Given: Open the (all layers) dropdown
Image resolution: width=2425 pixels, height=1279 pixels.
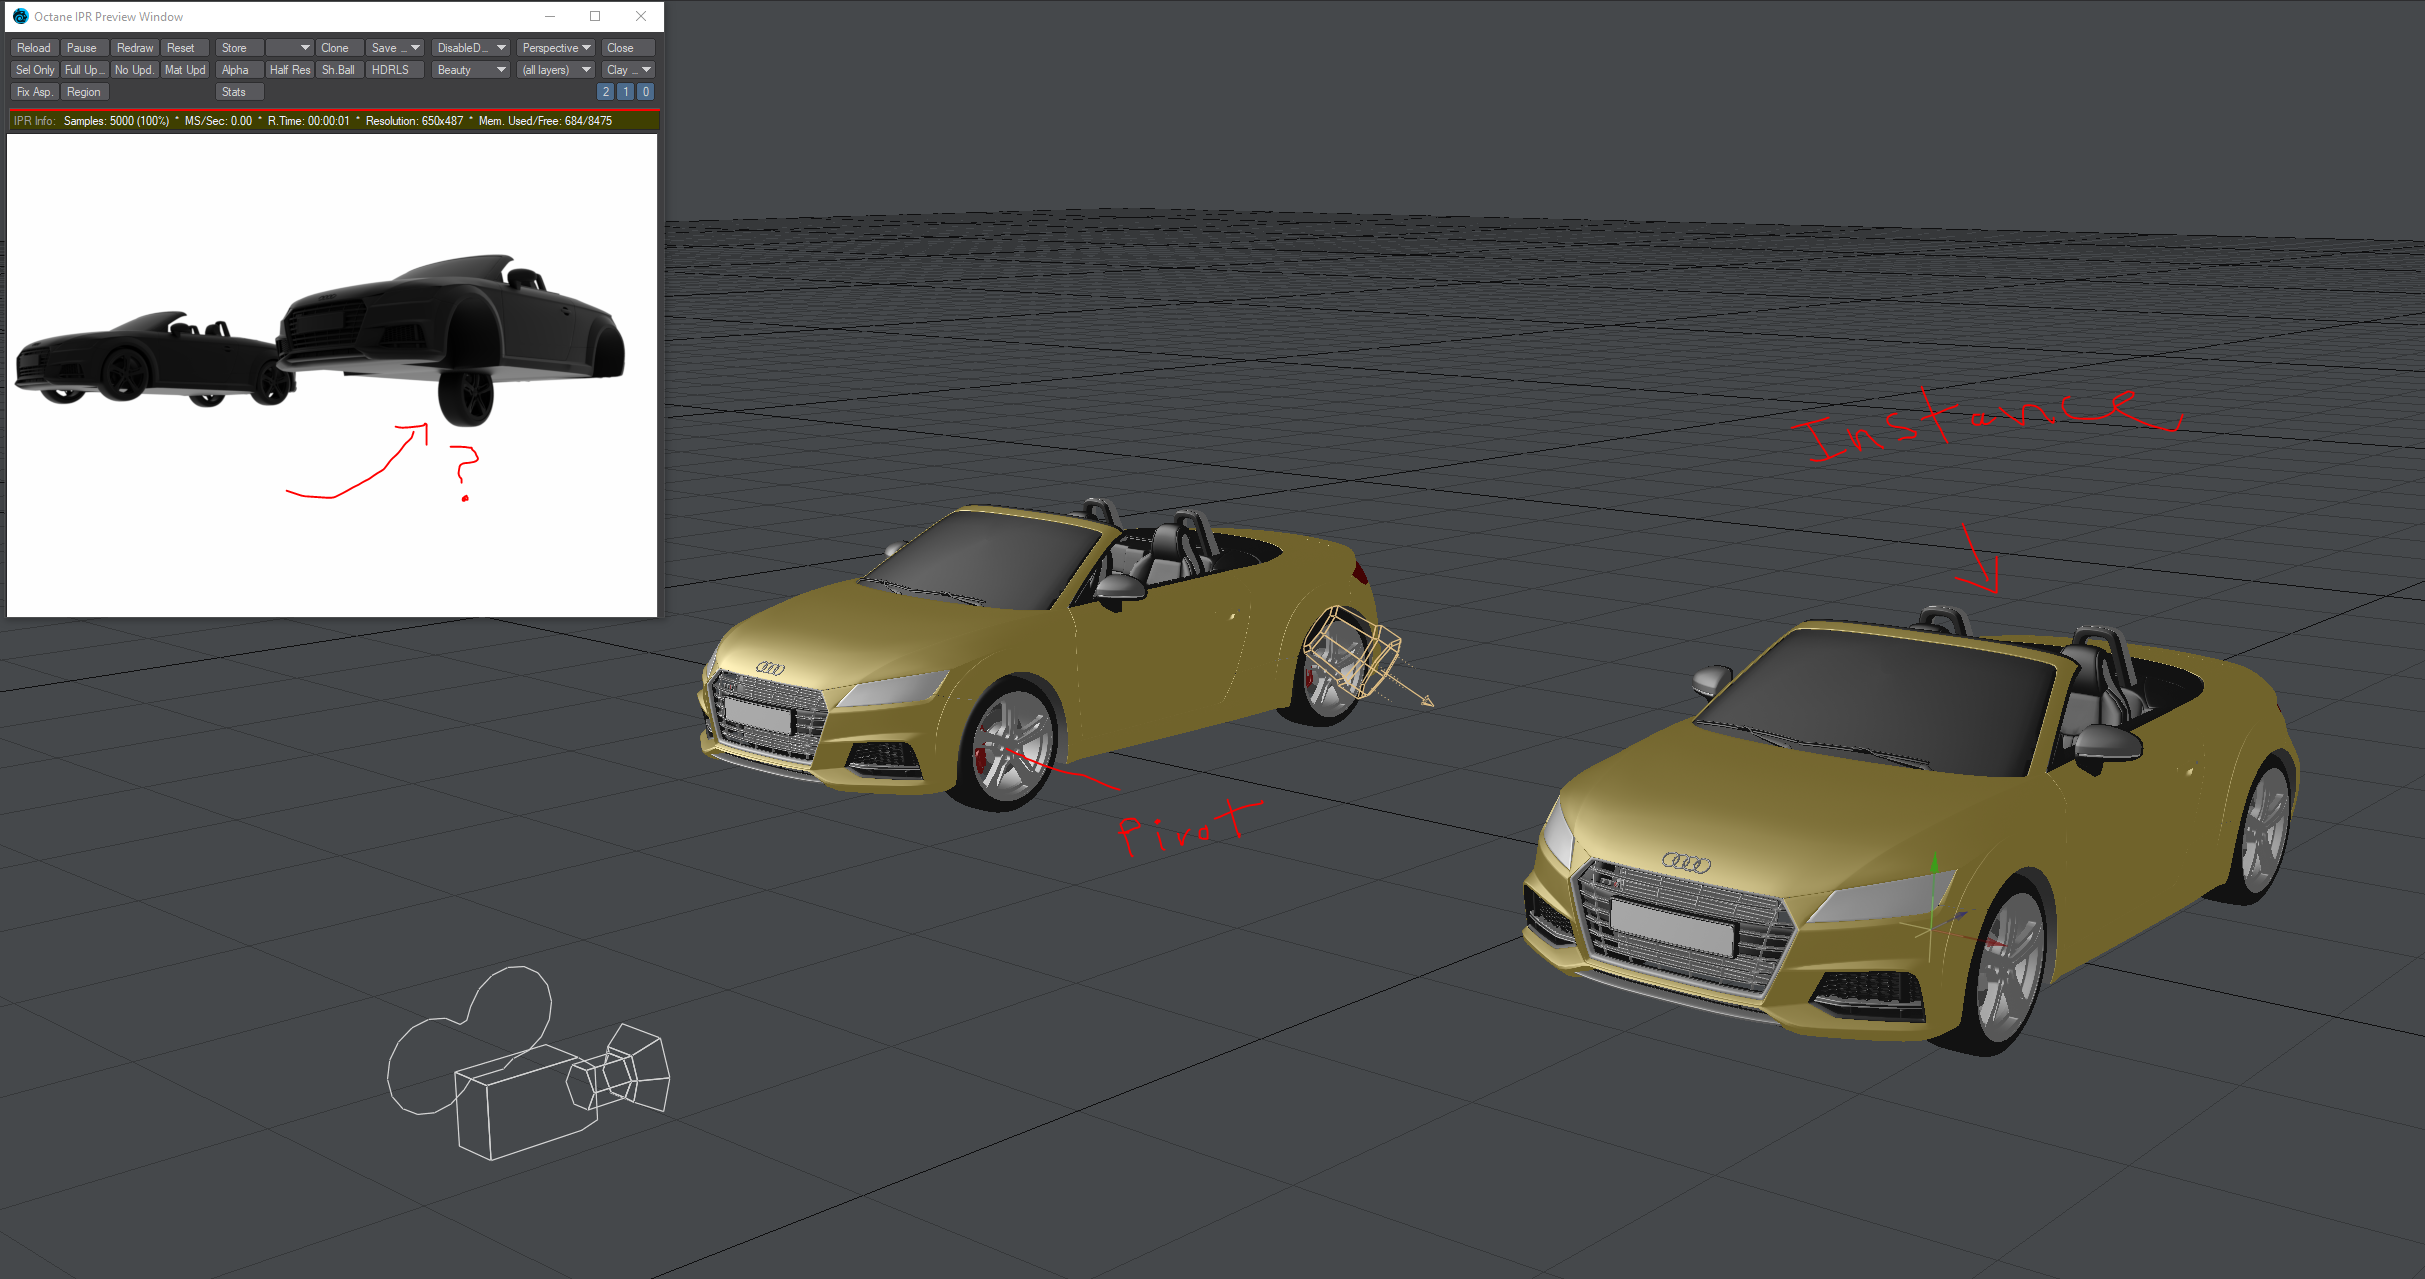Looking at the screenshot, I should coord(556,70).
